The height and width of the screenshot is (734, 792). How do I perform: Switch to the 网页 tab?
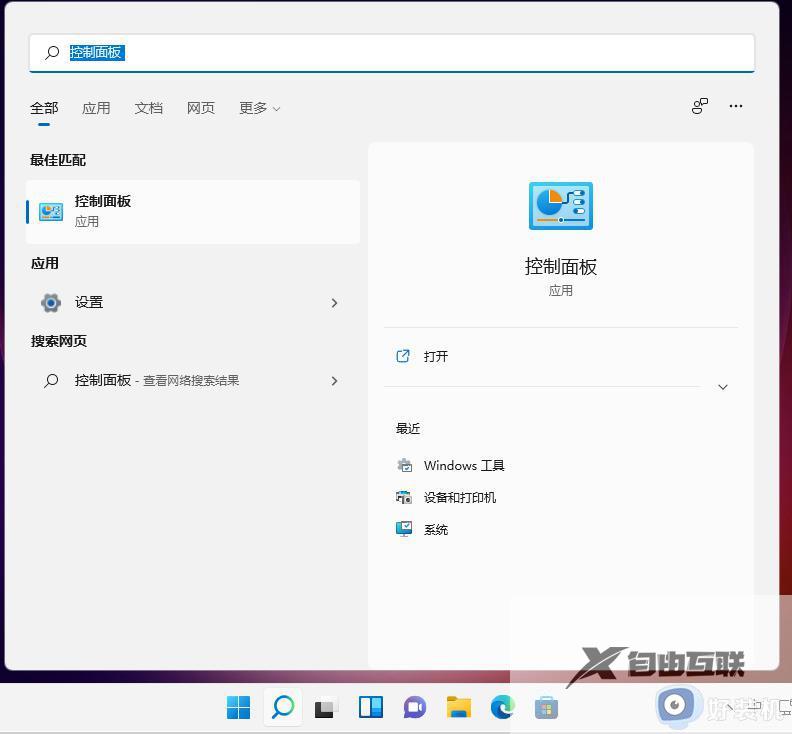(201, 108)
